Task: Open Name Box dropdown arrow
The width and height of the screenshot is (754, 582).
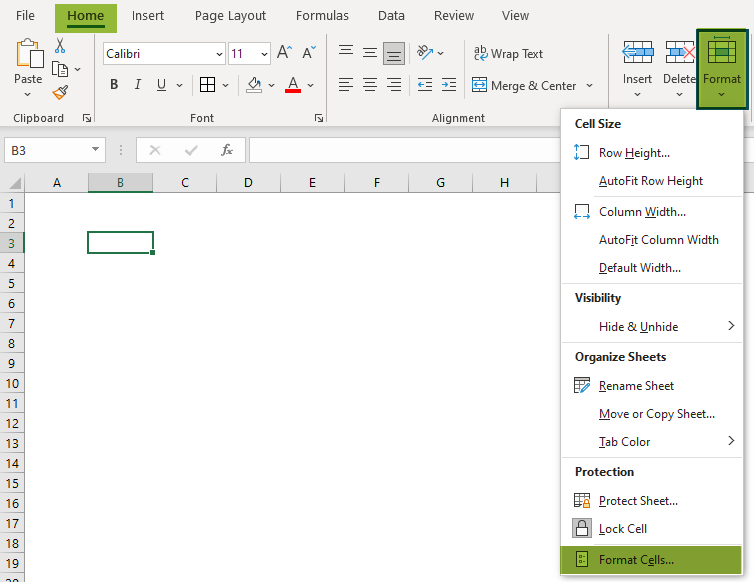Action: (95, 150)
